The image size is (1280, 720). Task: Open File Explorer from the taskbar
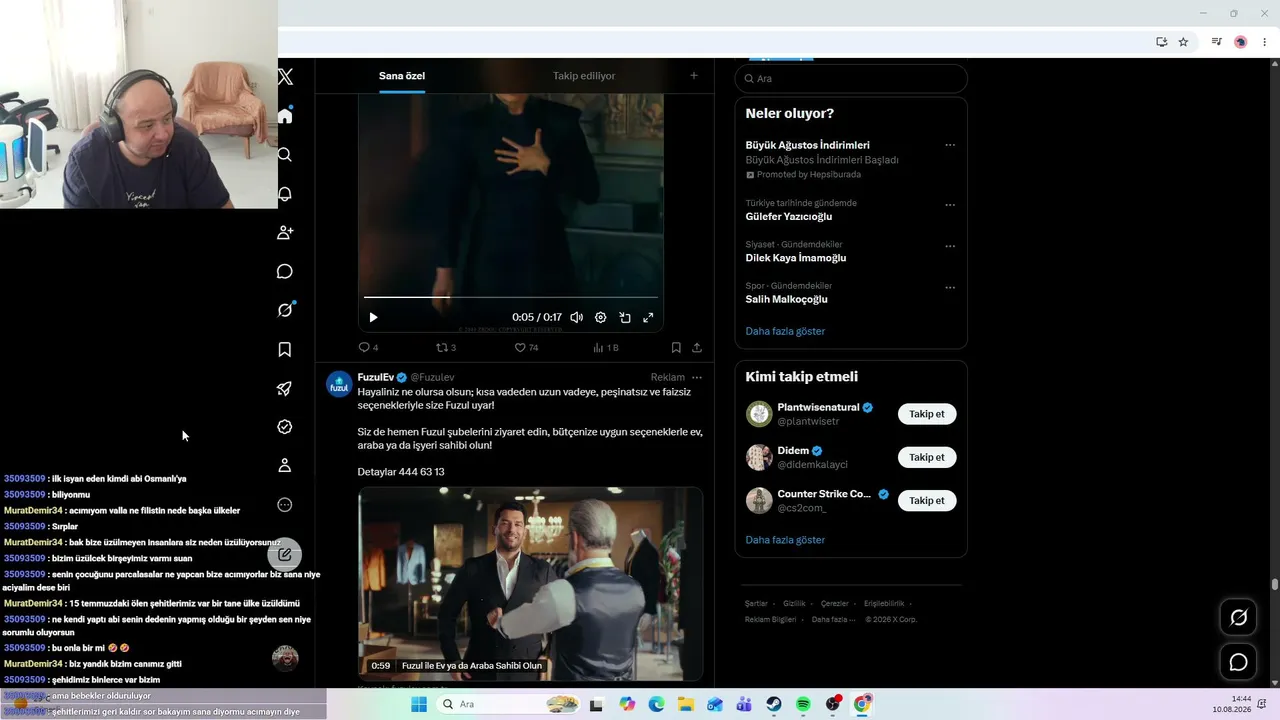pyautogui.click(x=686, y=704)
